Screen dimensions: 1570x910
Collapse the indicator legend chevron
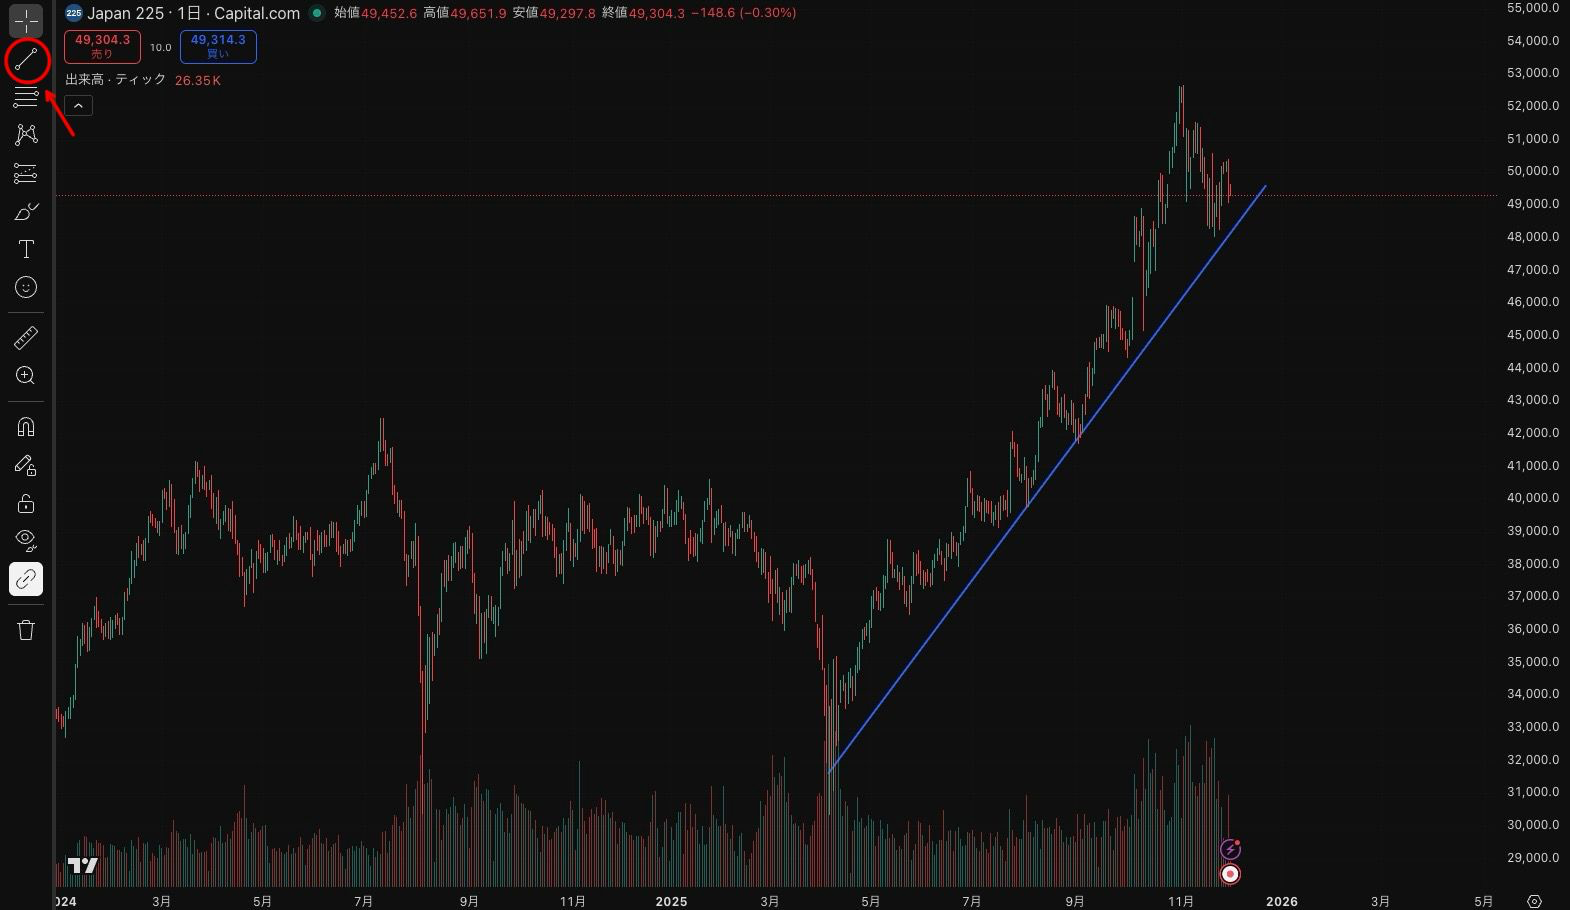pyautogui.click(x=78, y=106)
